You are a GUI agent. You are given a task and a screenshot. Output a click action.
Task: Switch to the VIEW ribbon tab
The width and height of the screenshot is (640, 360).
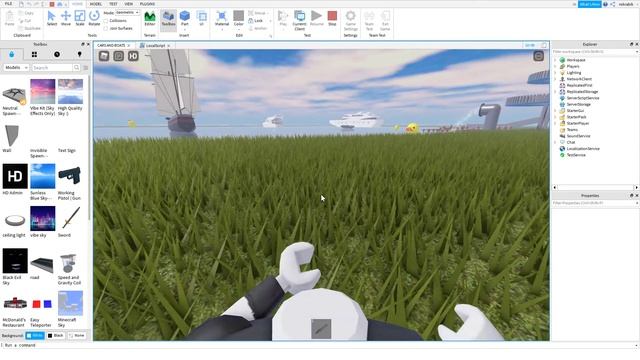point(129,4)
